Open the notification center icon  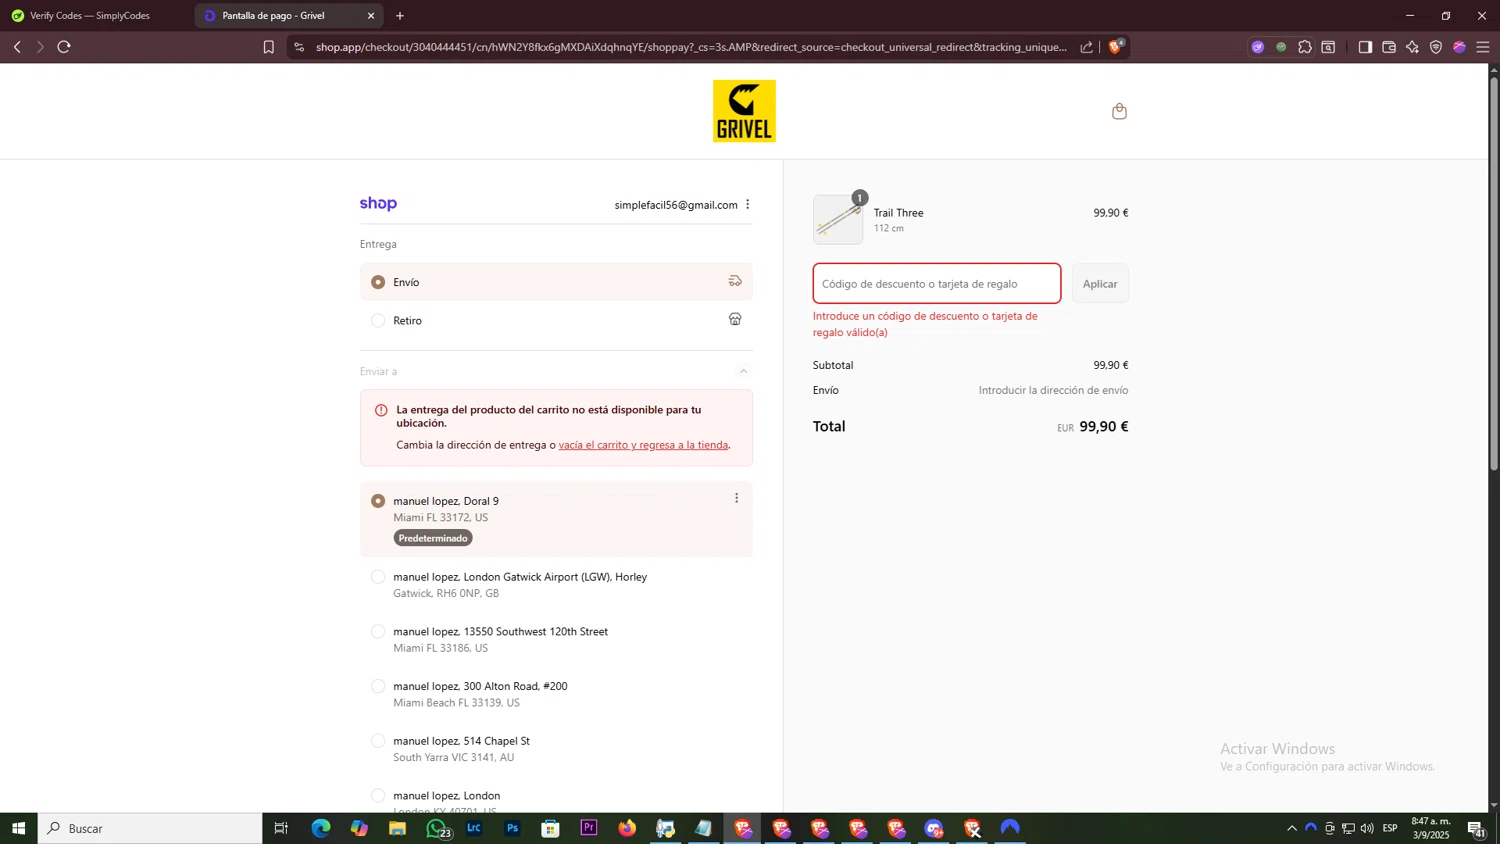coord(1477,828)
